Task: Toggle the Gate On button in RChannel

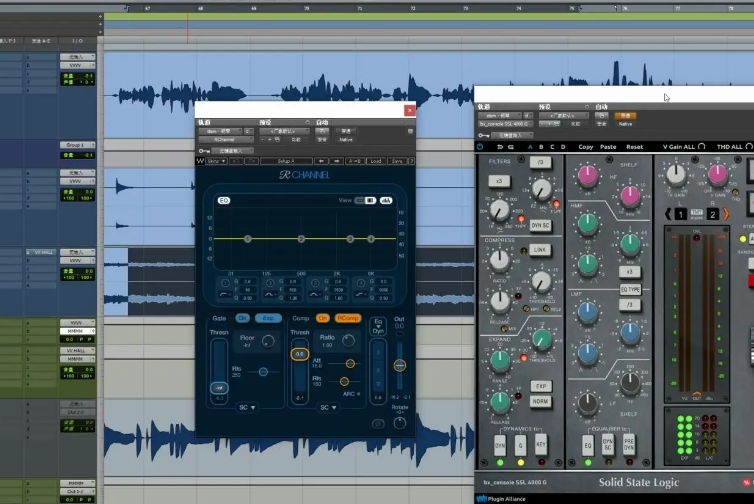Action: [242, 318]
